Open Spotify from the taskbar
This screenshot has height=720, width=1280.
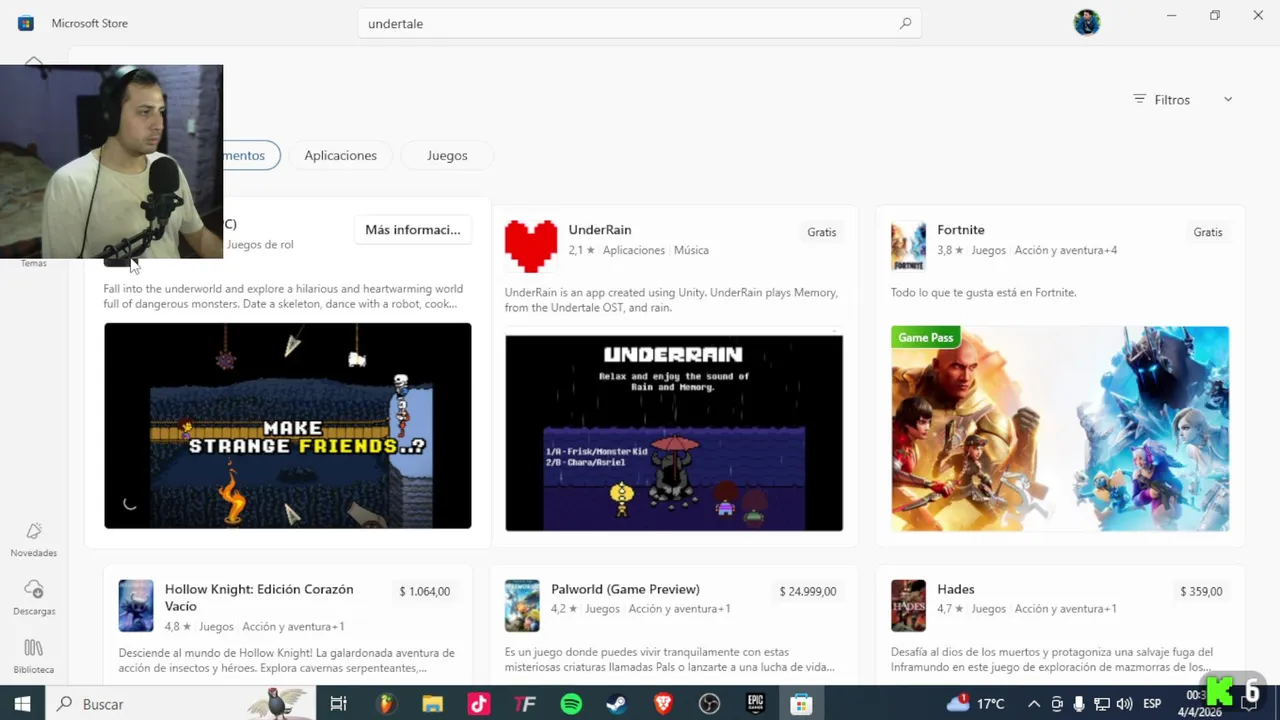click(x=571, y=704)
